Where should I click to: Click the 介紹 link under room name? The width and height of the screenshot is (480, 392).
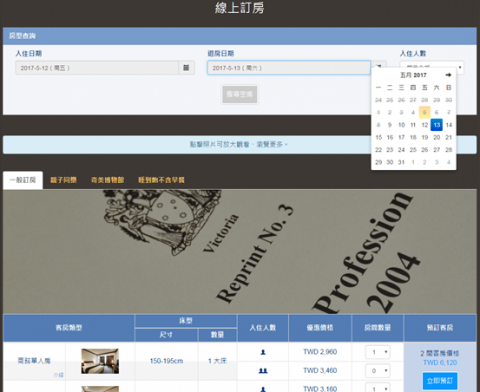(58, 375)
